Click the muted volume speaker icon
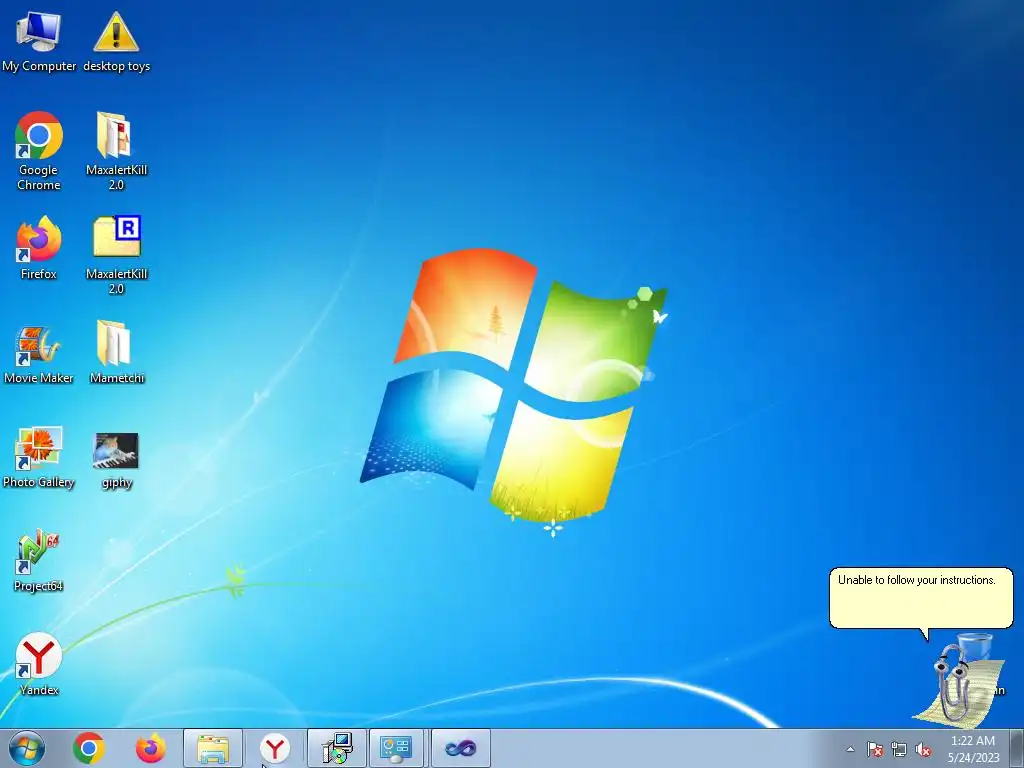 tap(923, 749)
